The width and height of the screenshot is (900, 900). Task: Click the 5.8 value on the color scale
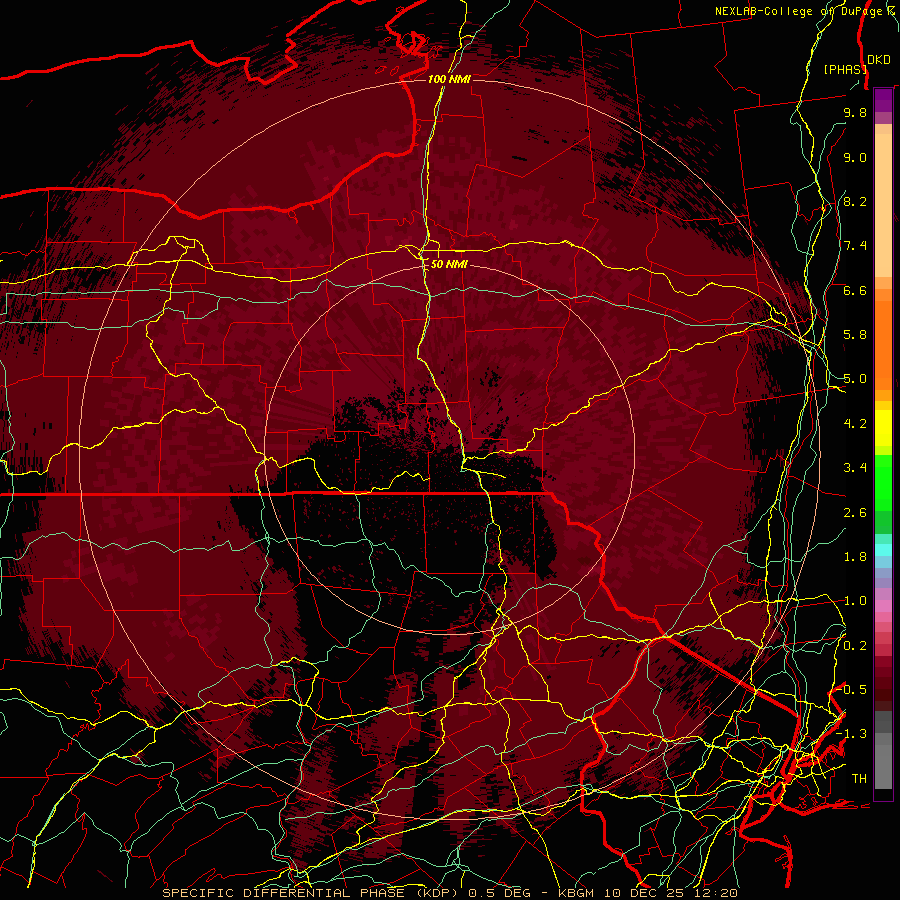(x=855, y=335)
